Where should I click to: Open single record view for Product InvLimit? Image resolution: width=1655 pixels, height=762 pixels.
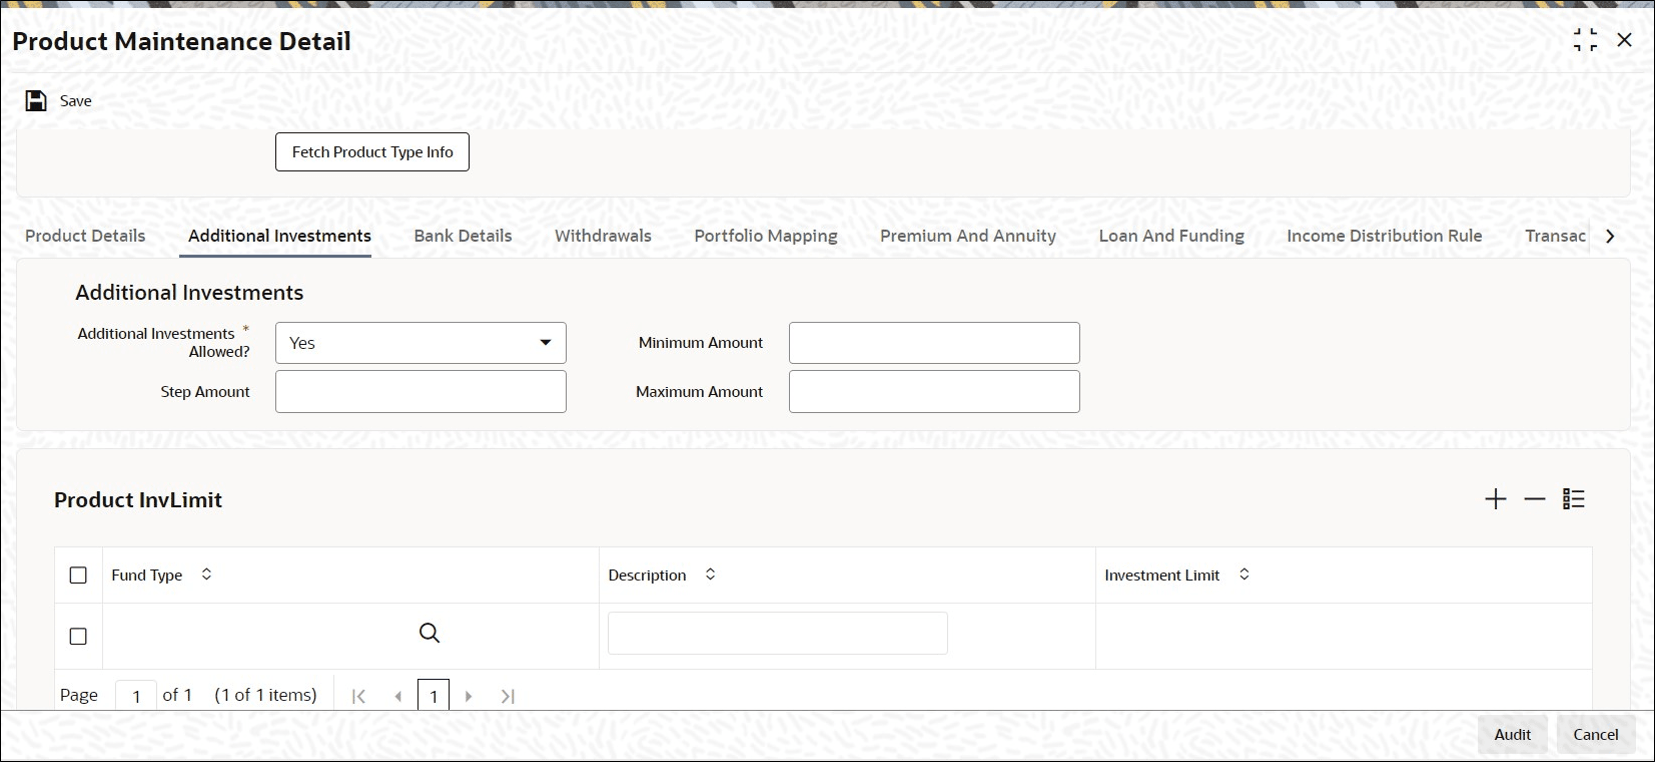coord(1574,499)
